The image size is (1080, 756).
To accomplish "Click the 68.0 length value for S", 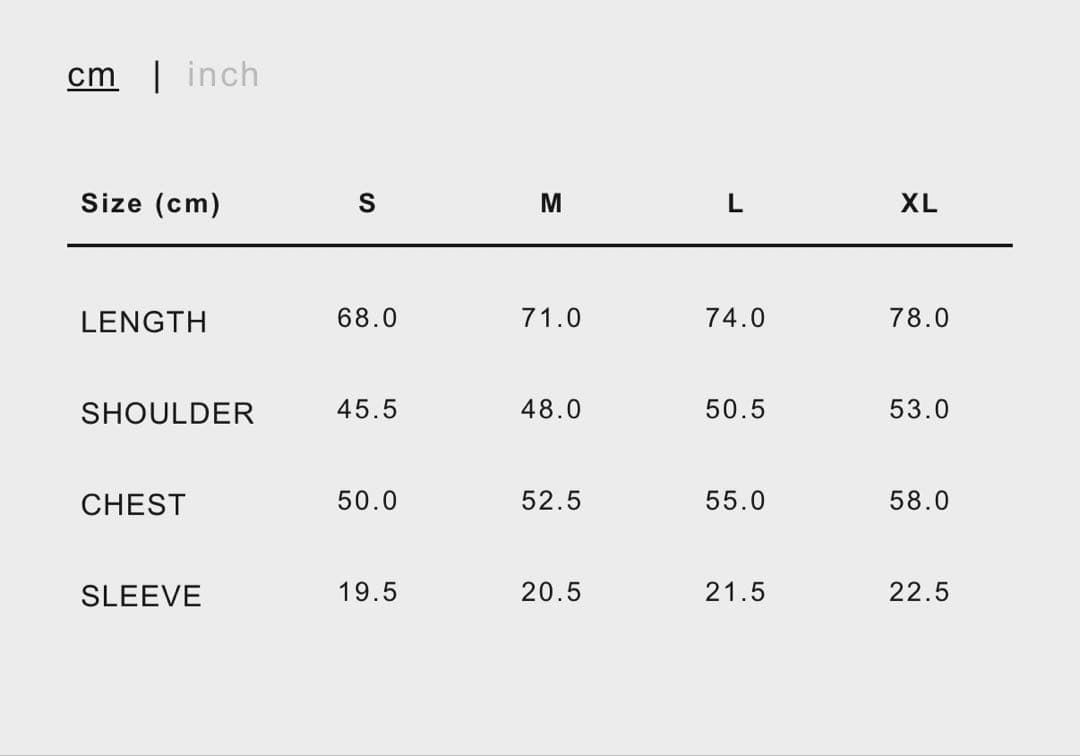I will pos(367,318).
